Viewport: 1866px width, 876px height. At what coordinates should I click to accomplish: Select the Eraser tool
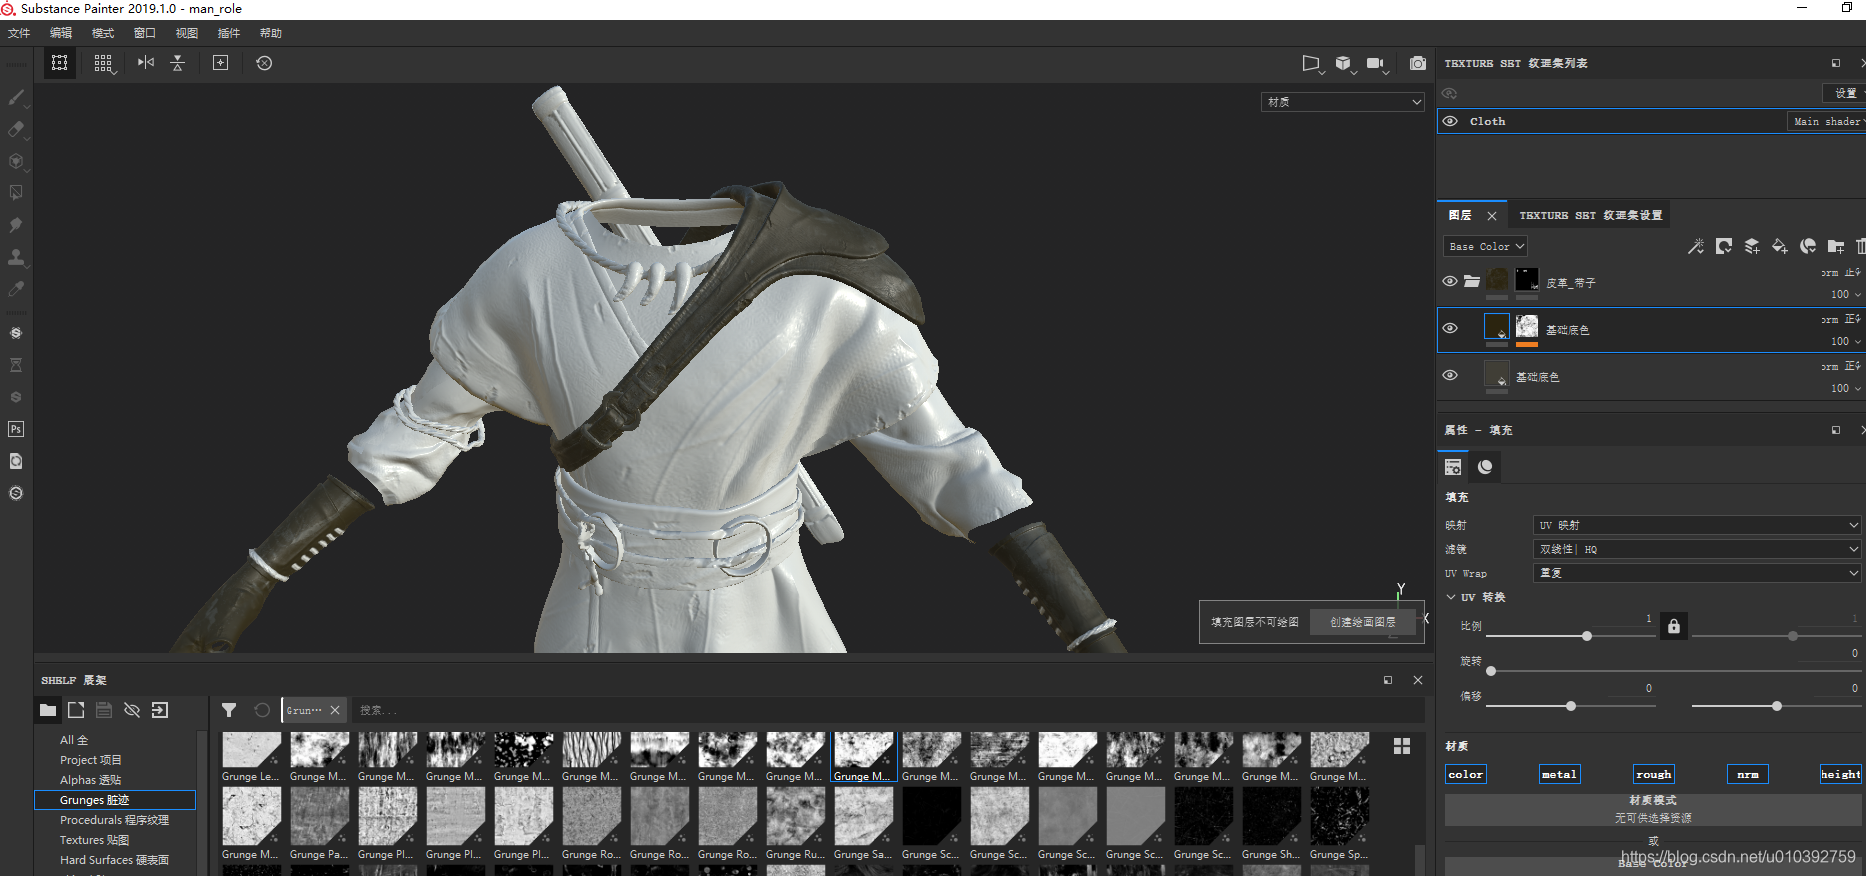tap(16, 129)
